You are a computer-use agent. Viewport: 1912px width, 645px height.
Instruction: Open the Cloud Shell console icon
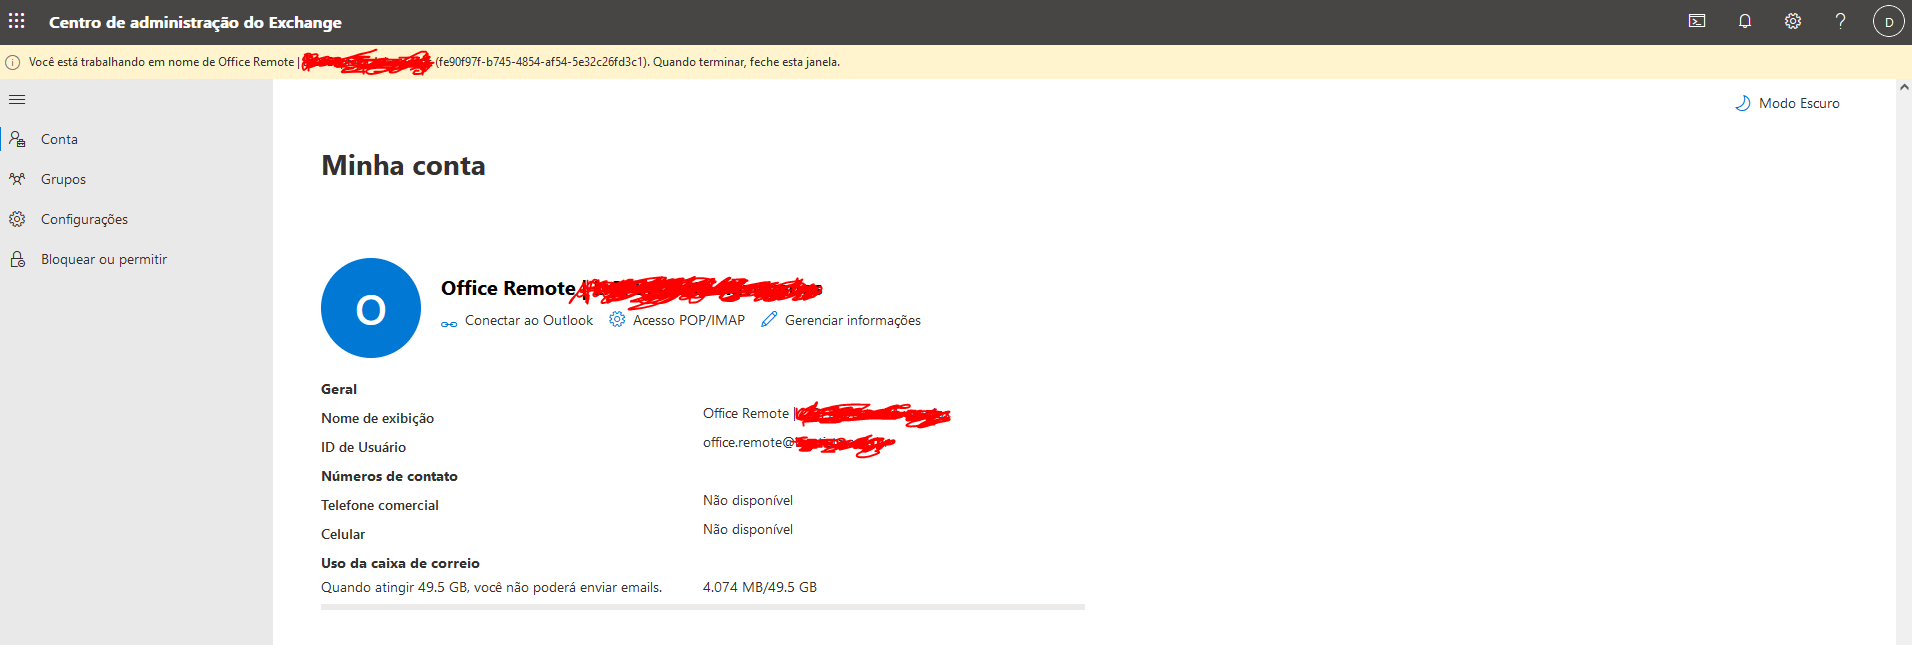[x=1697, y=21]
